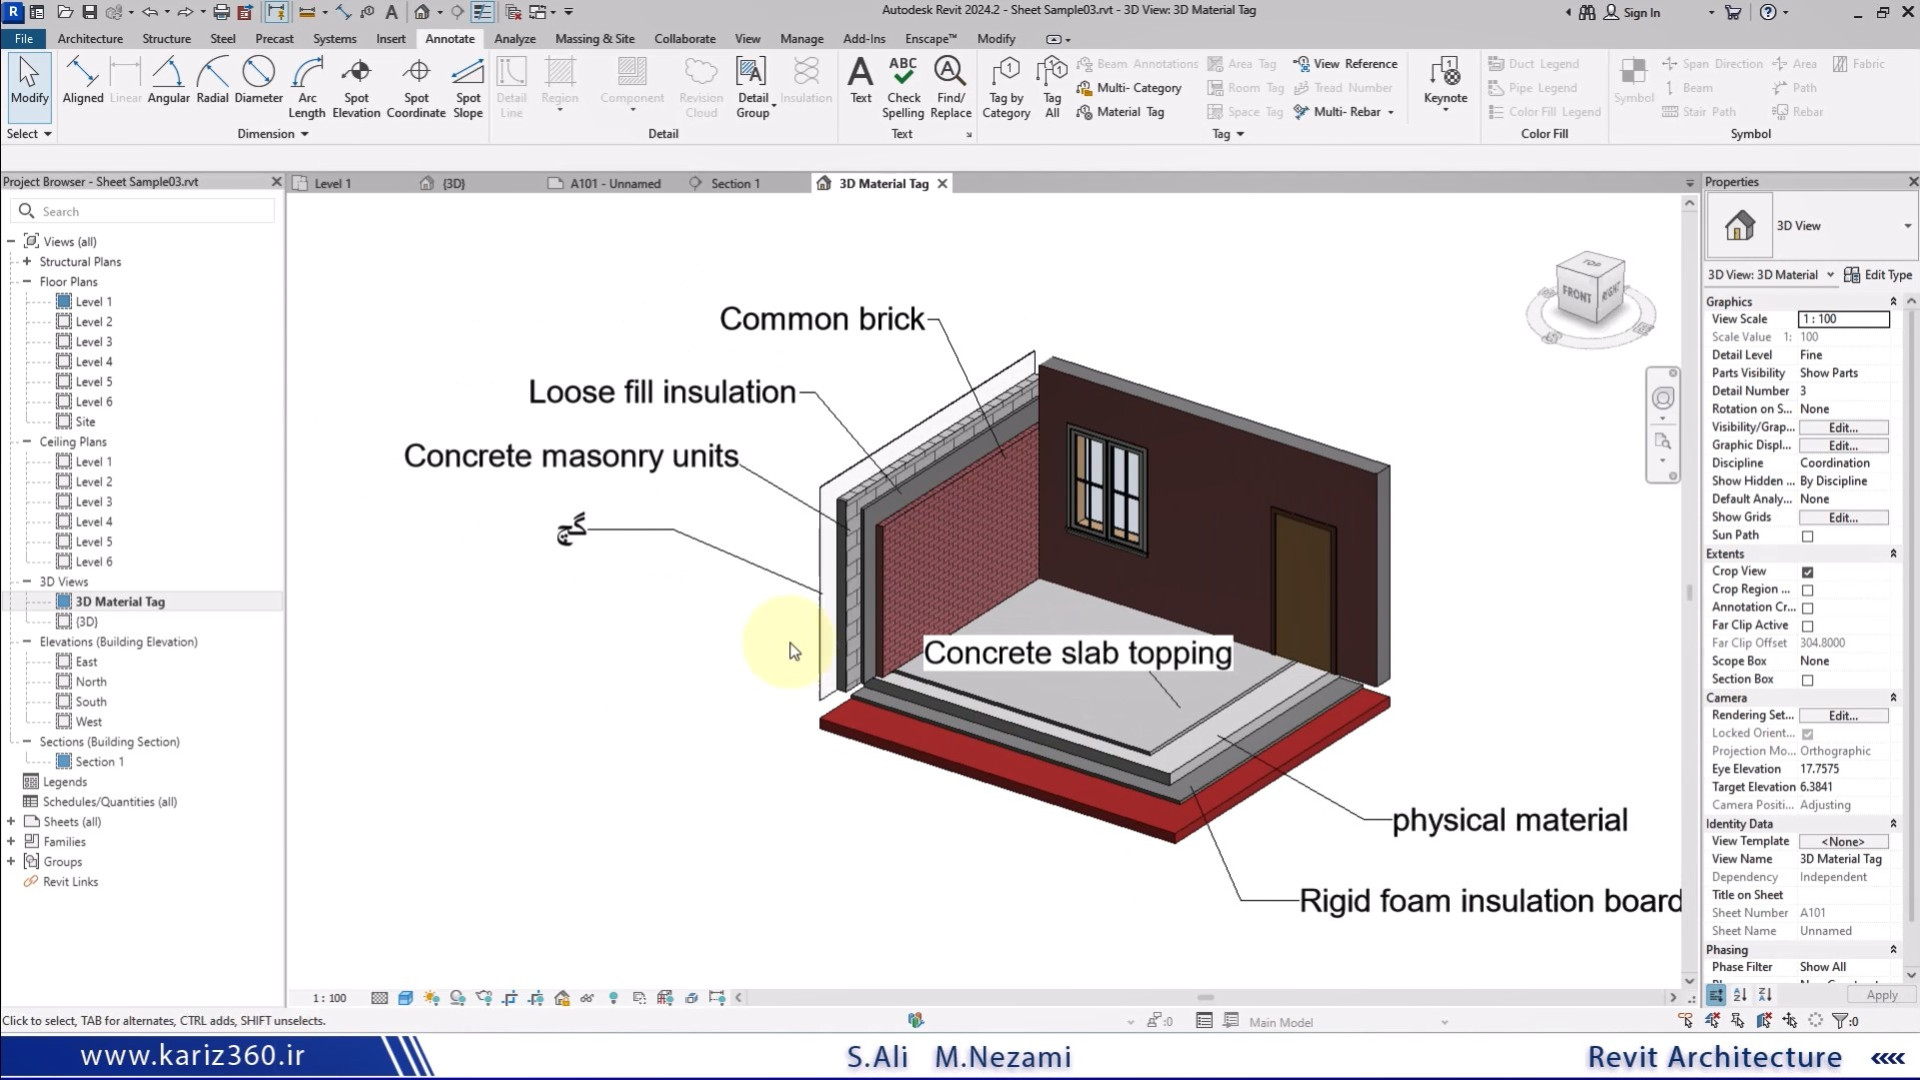Click the Project Browser search field
Image resolution: width=1920 pixels, height=1080 pixels.
pos(143,212)
